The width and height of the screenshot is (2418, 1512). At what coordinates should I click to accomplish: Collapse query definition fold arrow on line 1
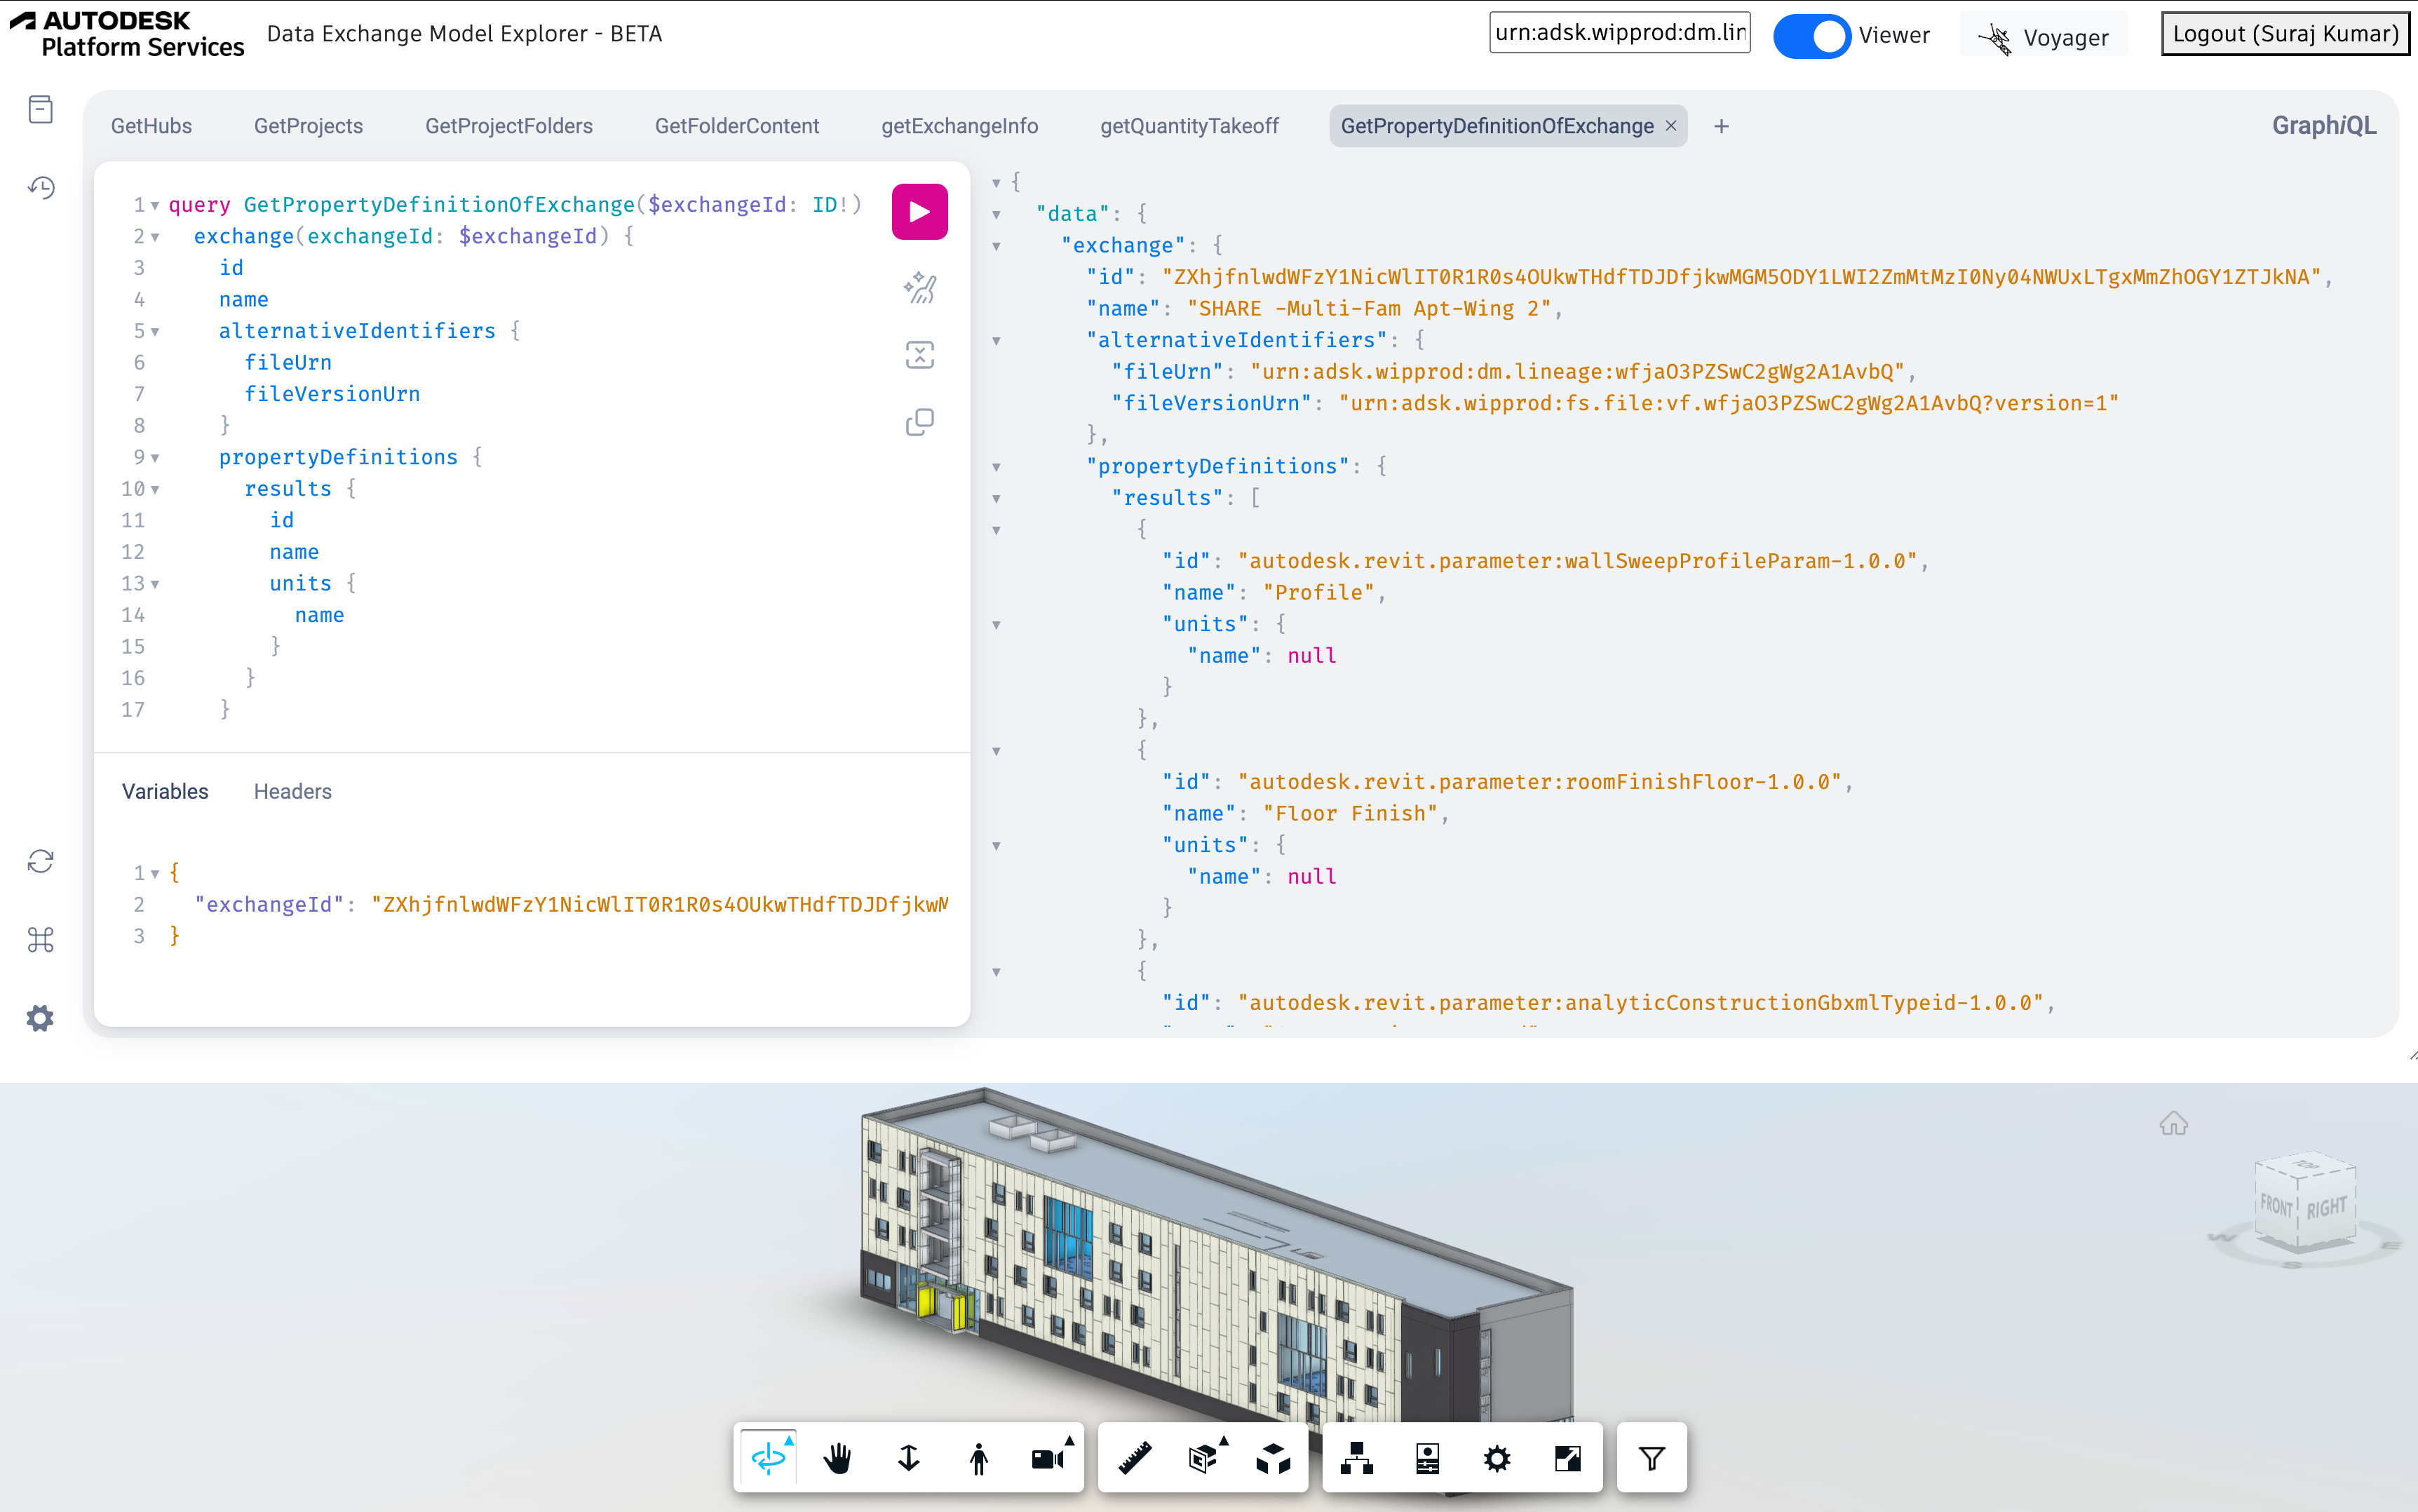pyautogui.click(x=155, y=205)
